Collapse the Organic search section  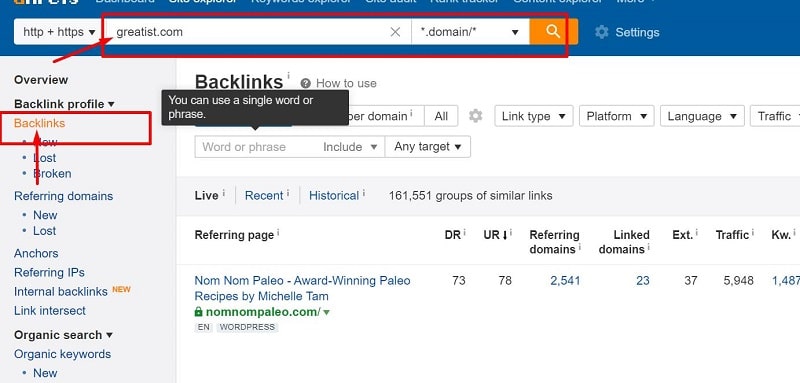click(x=63, y=335)
